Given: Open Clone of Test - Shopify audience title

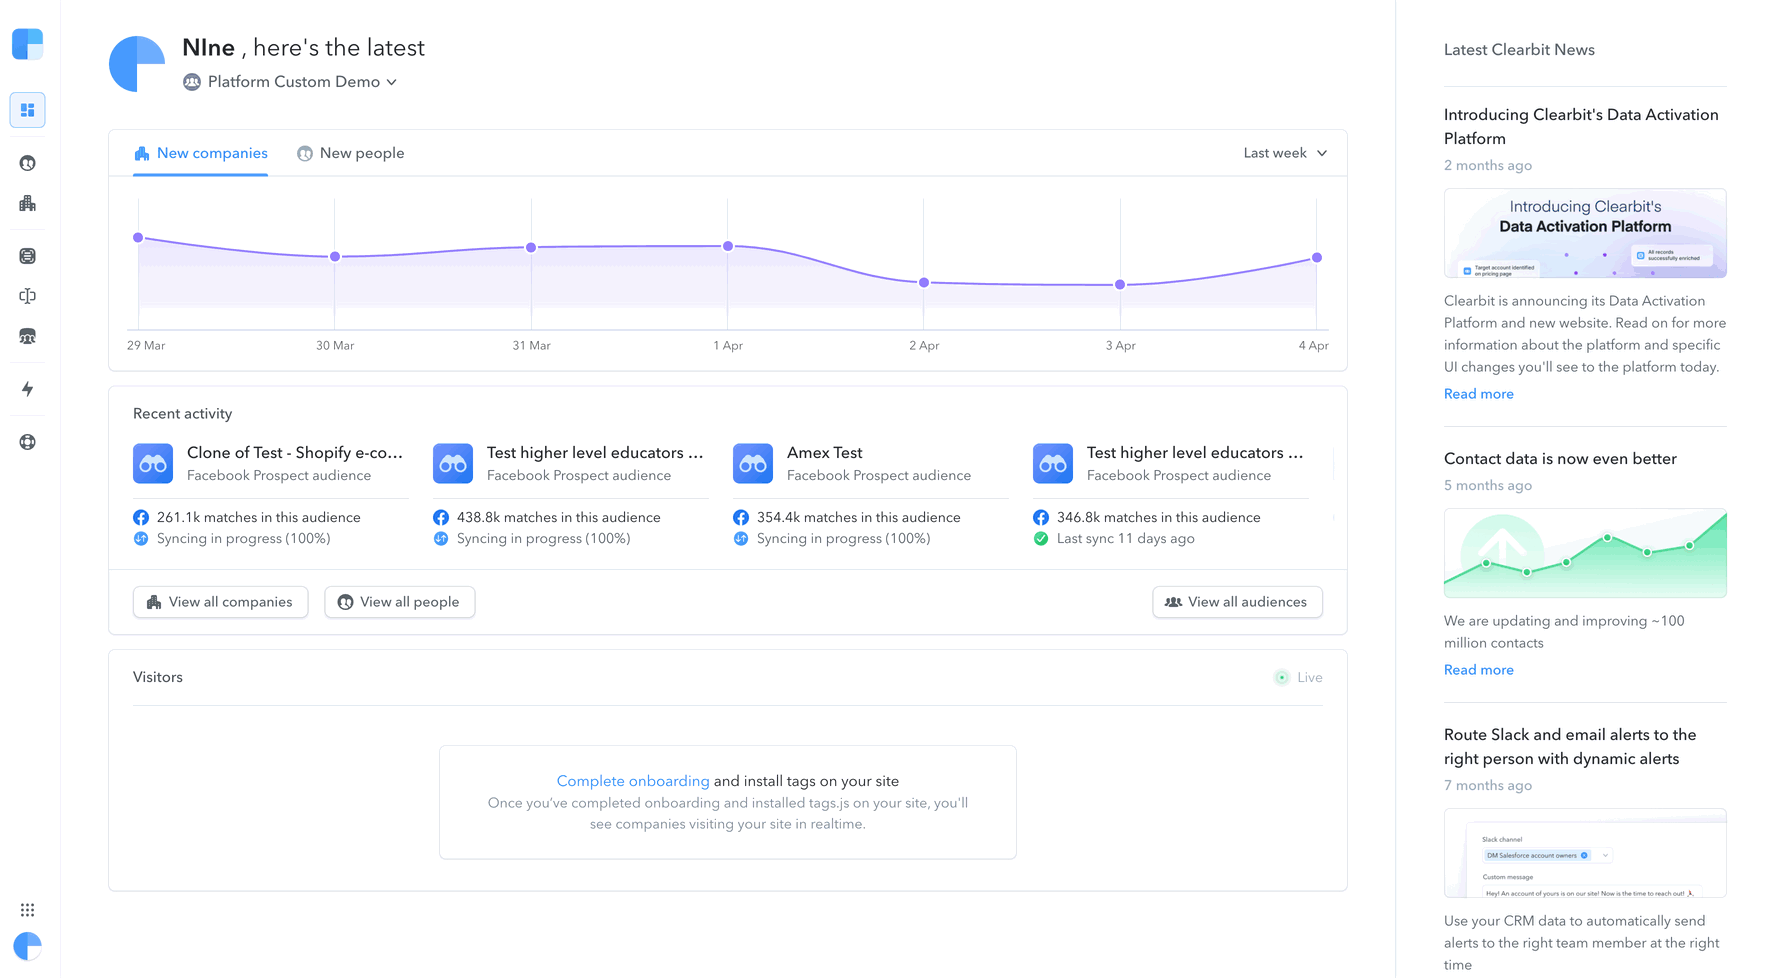Looking at the screenshot, I should (x=295, y=453).
